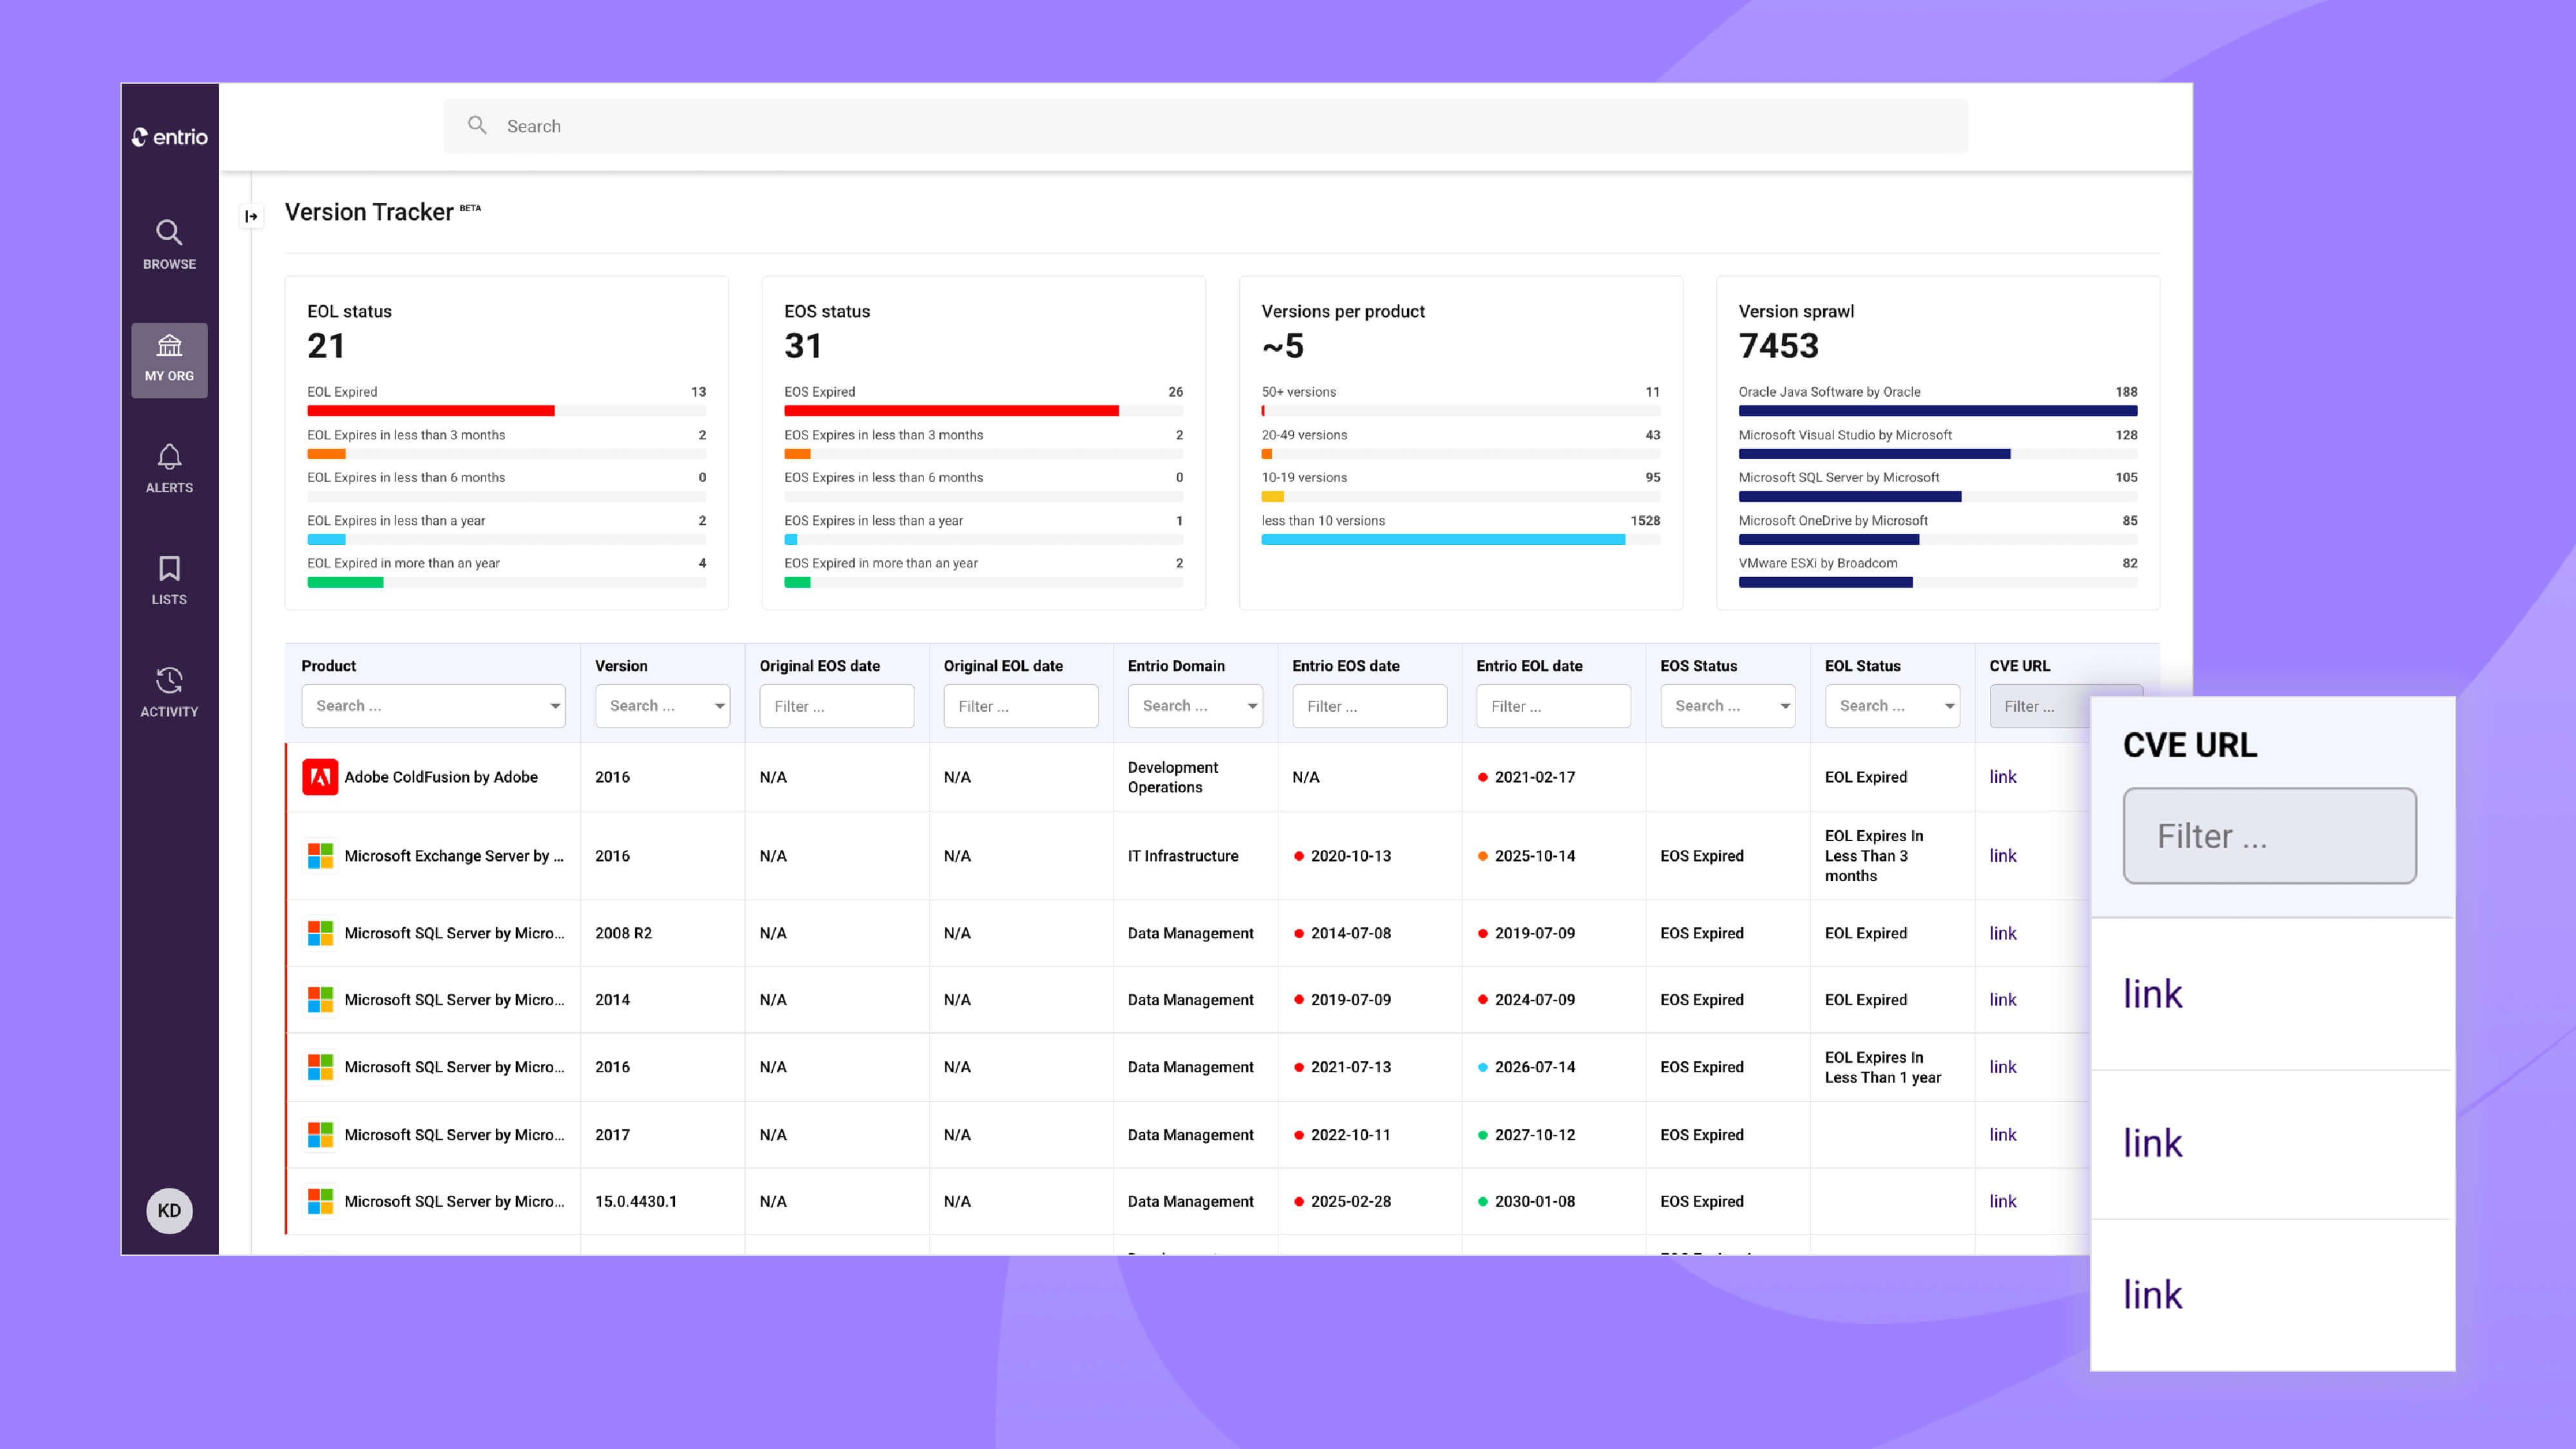Viewport: 2576px width, 1449px height.
Task: Click the EOL Expired red progress bar
Action: [431, 411]
